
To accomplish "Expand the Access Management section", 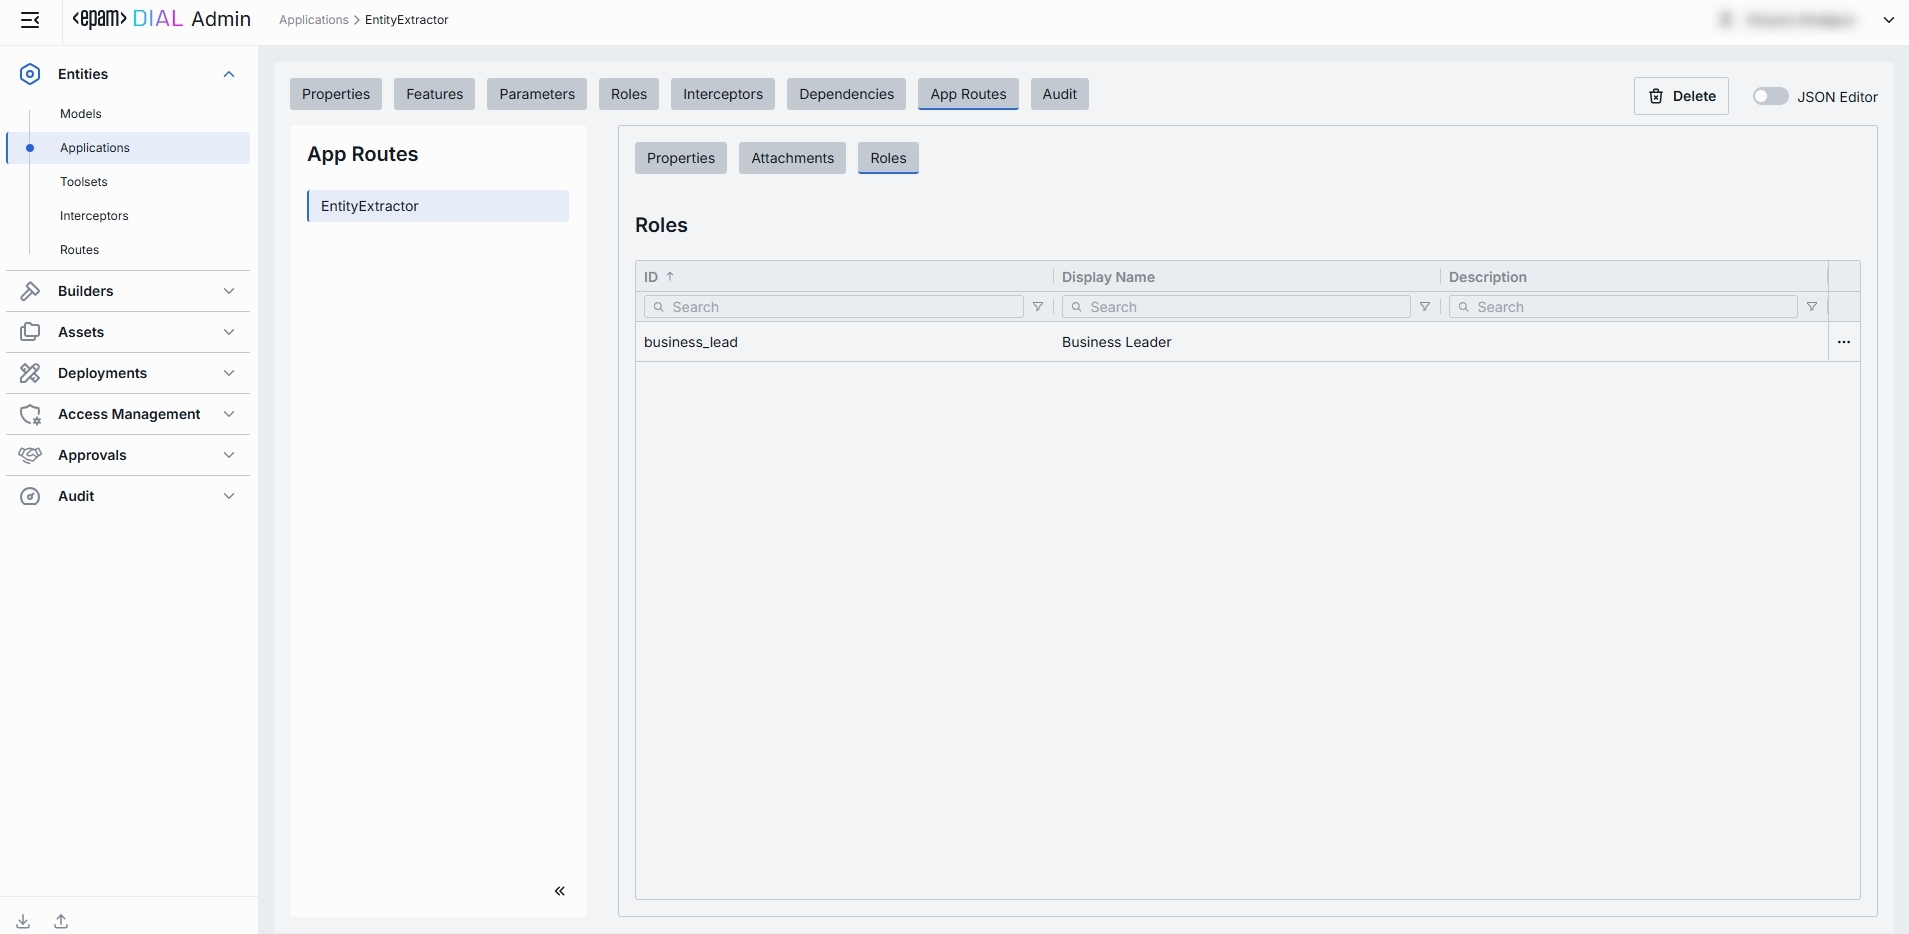I will [x=229, y=414].
